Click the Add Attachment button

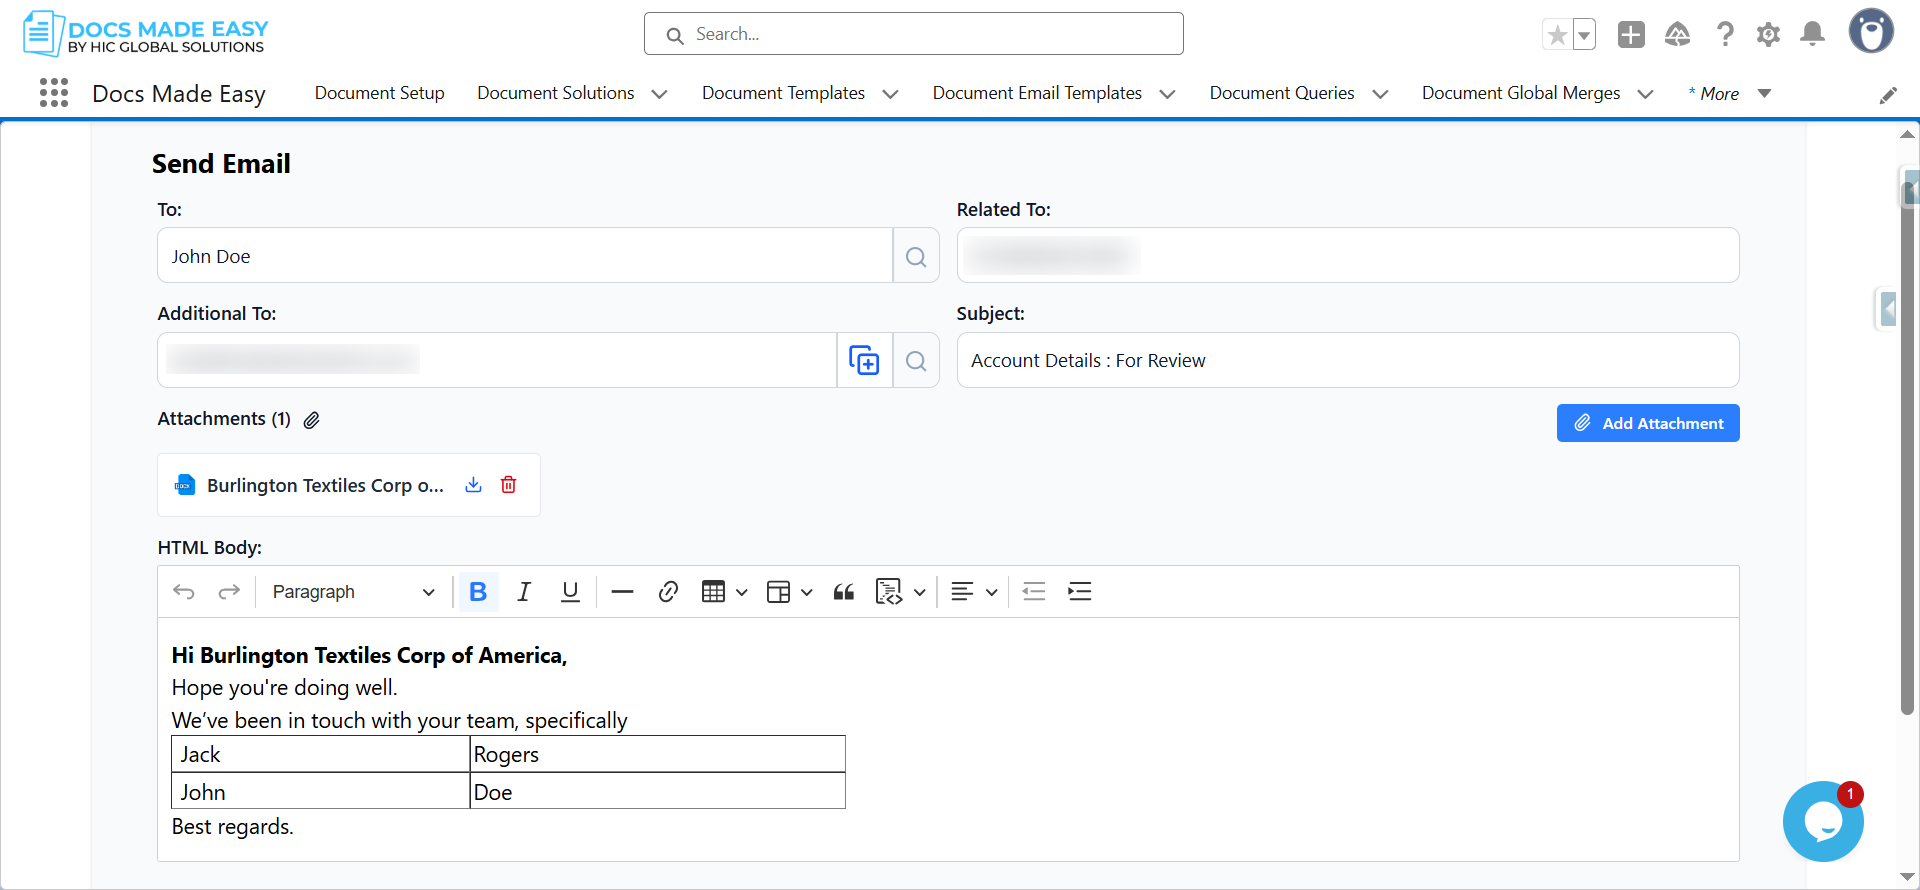point(1648,423)
